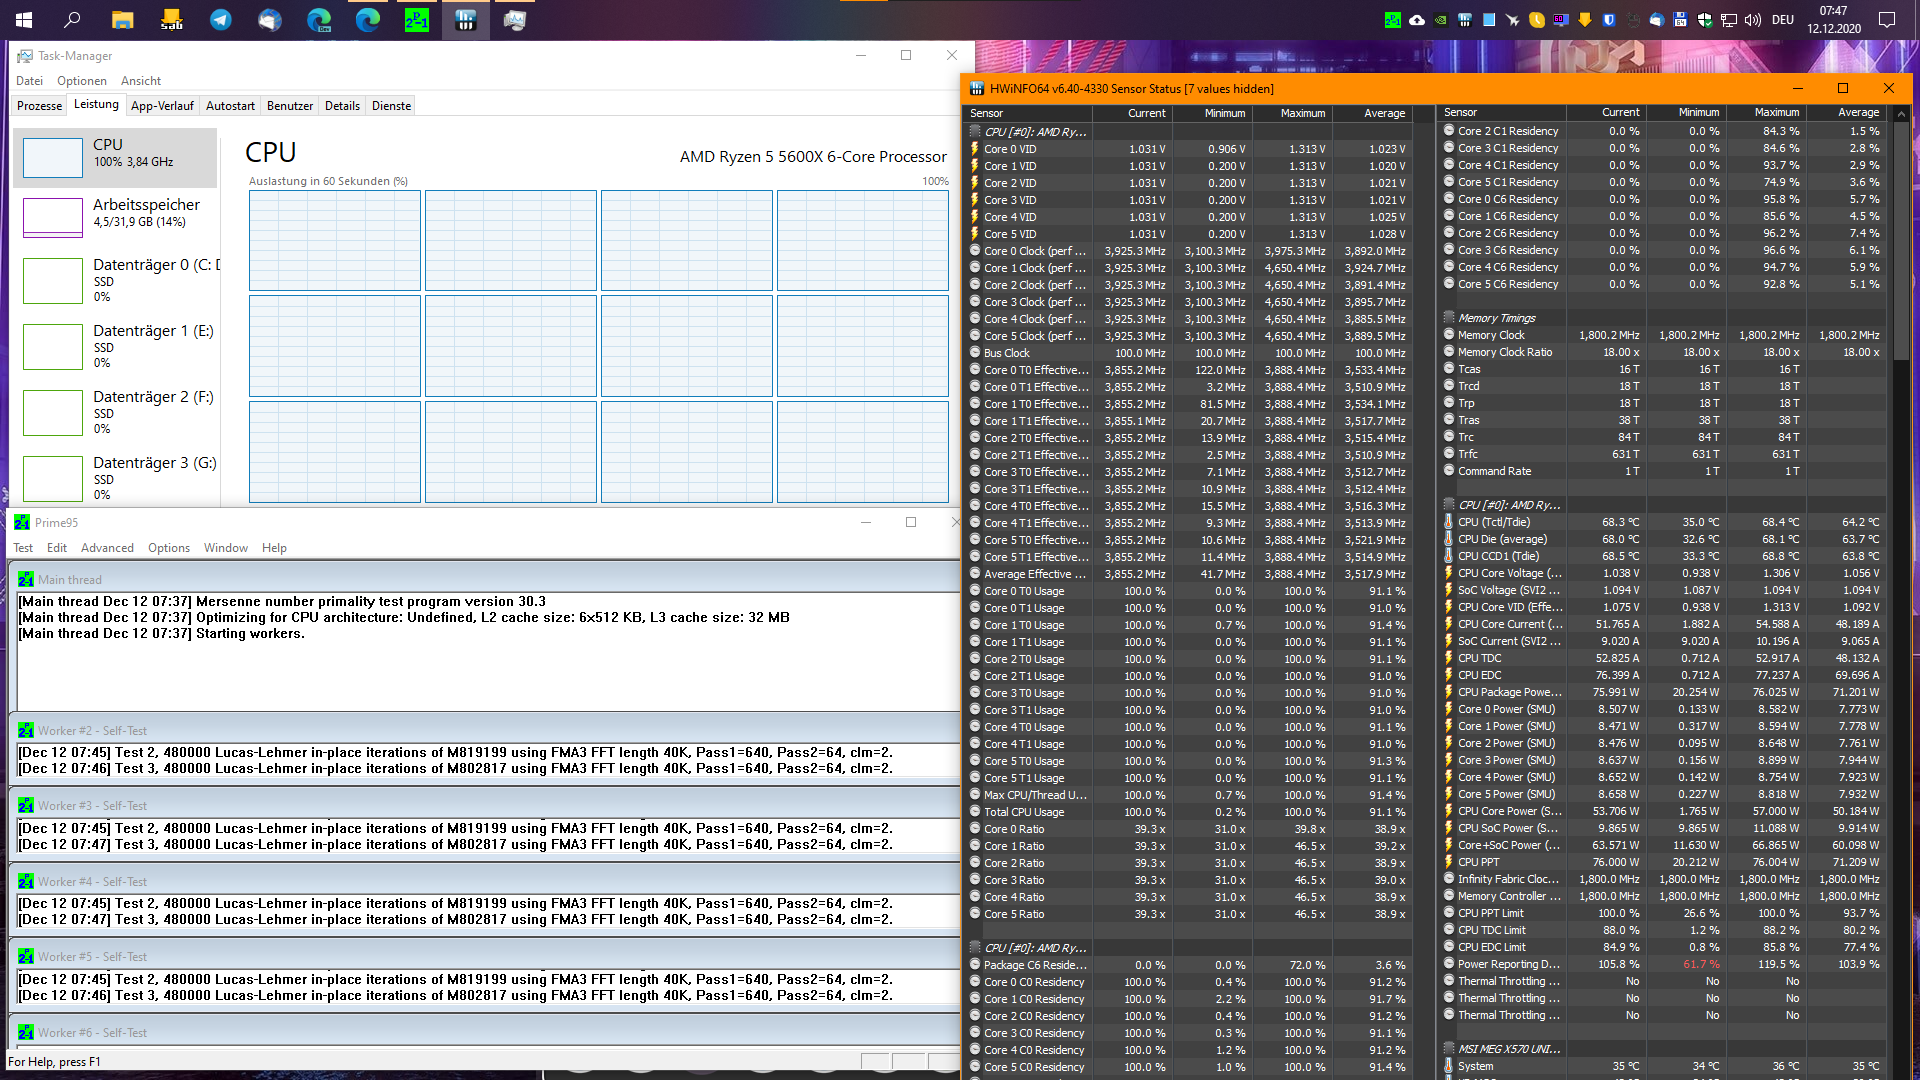Open the Advanced menu in Prime95
Viewport: 1920px width, 1080px height.
107,548
